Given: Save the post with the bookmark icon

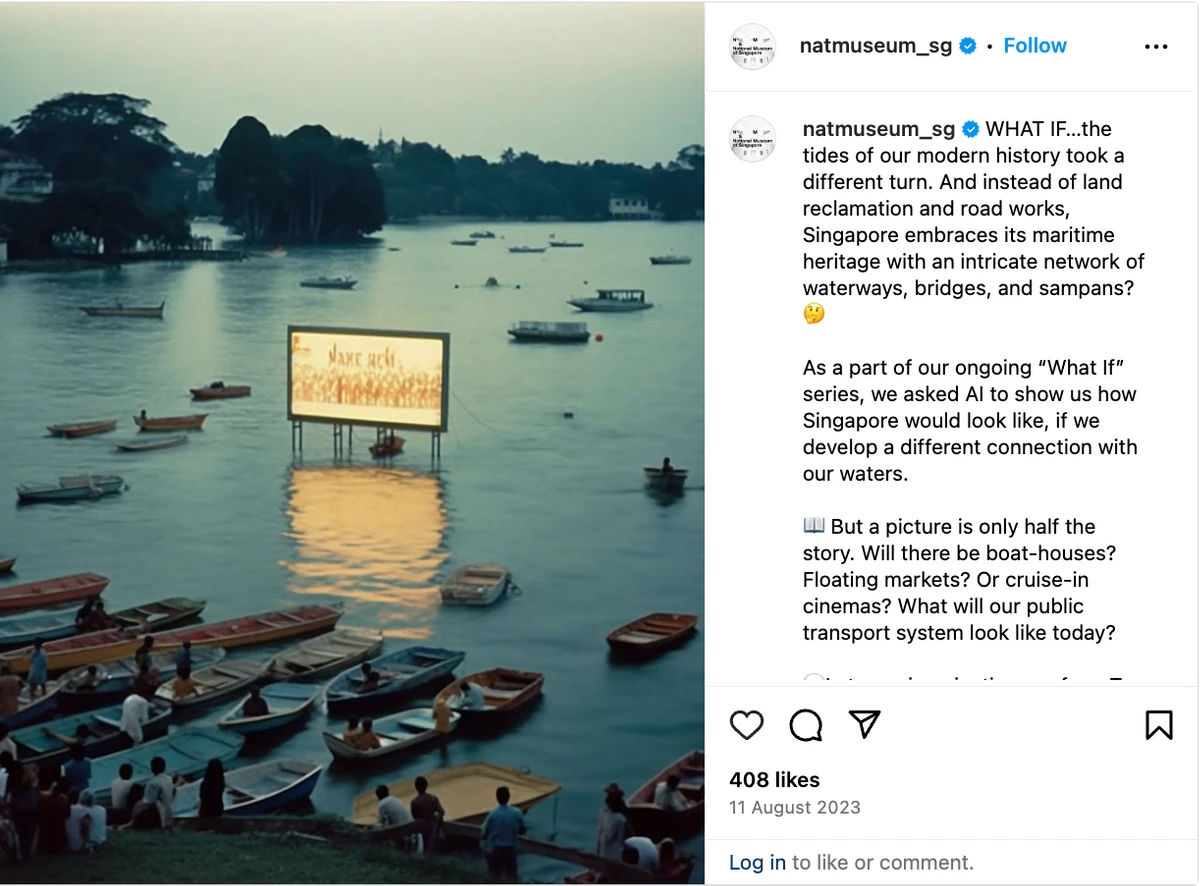Looking at the screenshot, I should pos(1159,725).
